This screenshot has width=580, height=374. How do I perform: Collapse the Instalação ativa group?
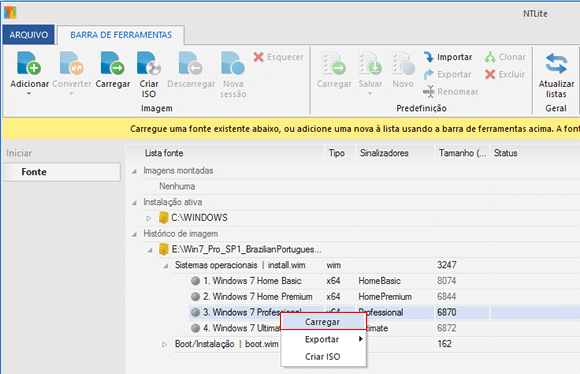click(134, 203)
